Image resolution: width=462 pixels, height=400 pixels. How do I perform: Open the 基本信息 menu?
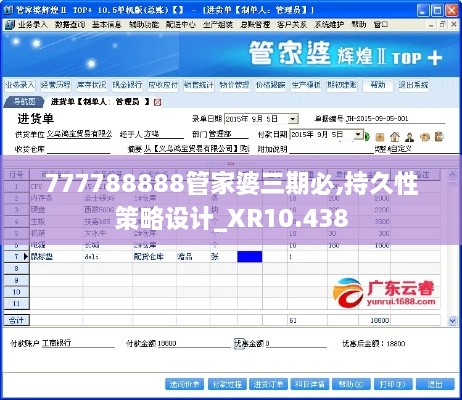coord(107,25)
